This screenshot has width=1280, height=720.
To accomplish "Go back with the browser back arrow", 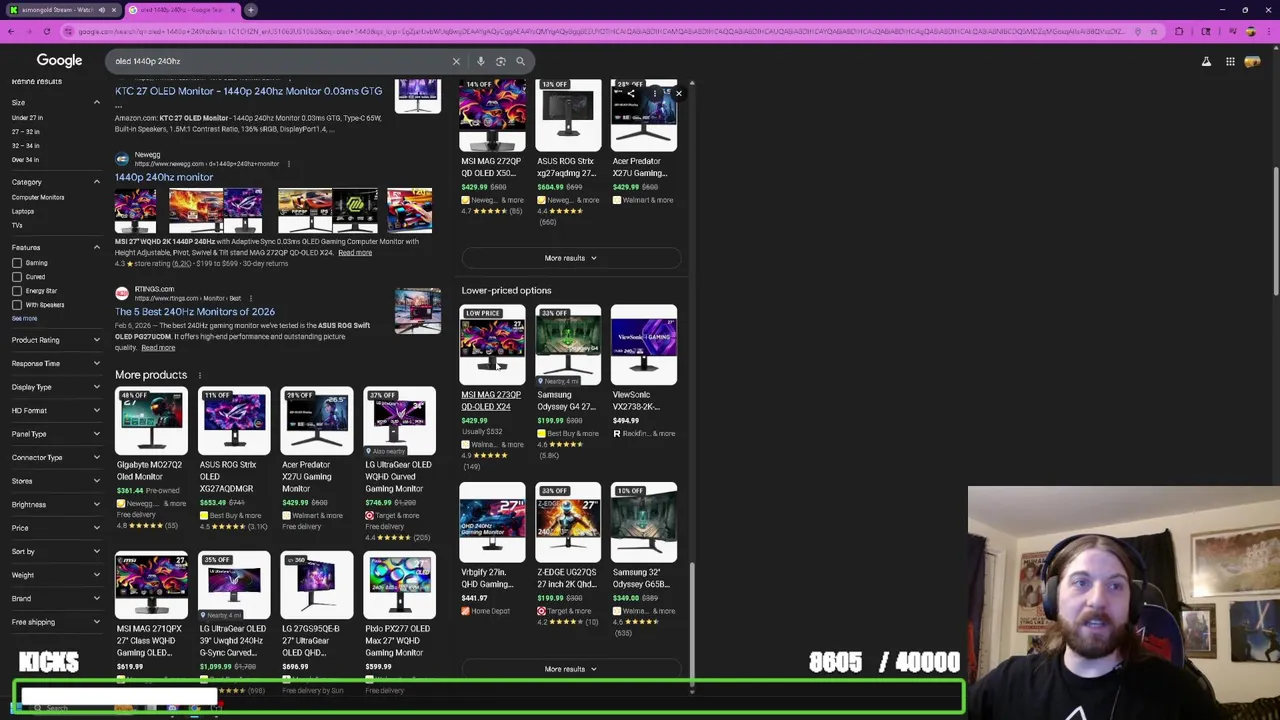I will pos(10,31).
